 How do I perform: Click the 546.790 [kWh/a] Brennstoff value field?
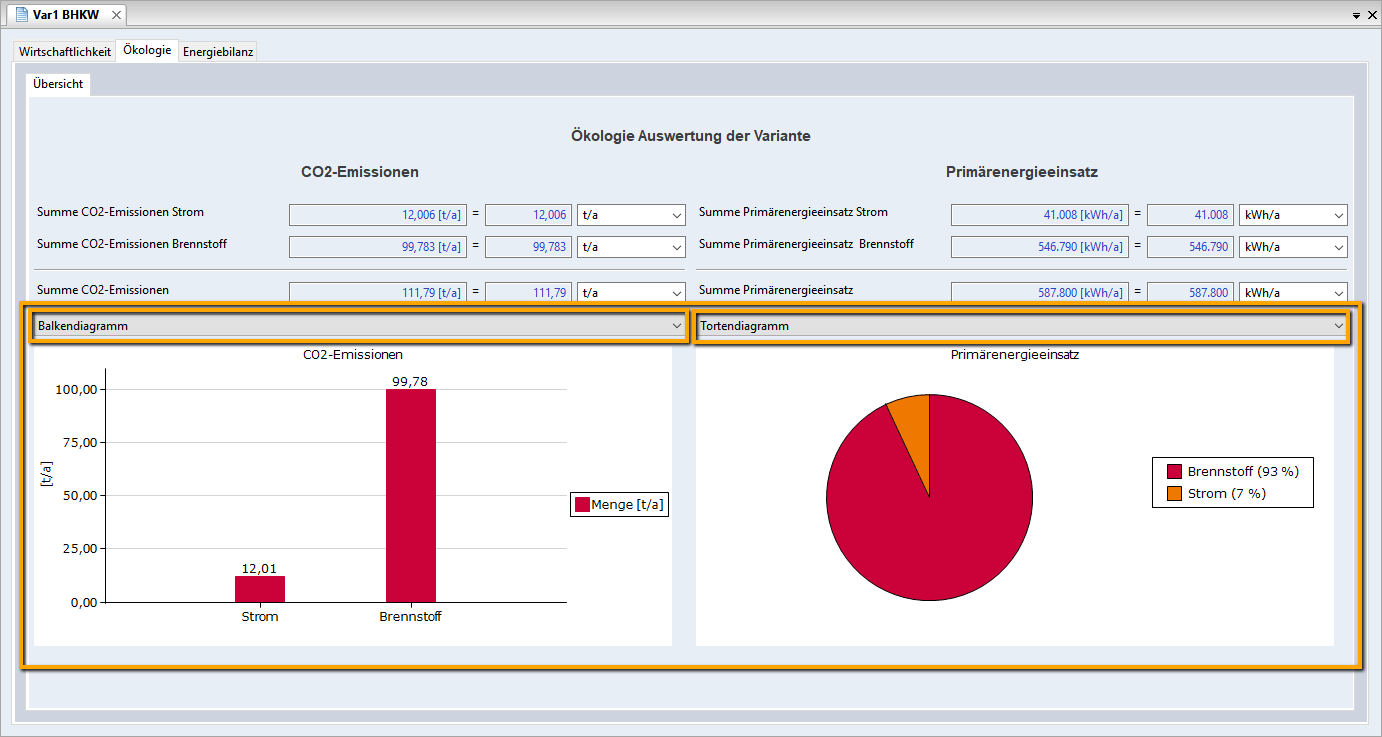click(1039, 247)
